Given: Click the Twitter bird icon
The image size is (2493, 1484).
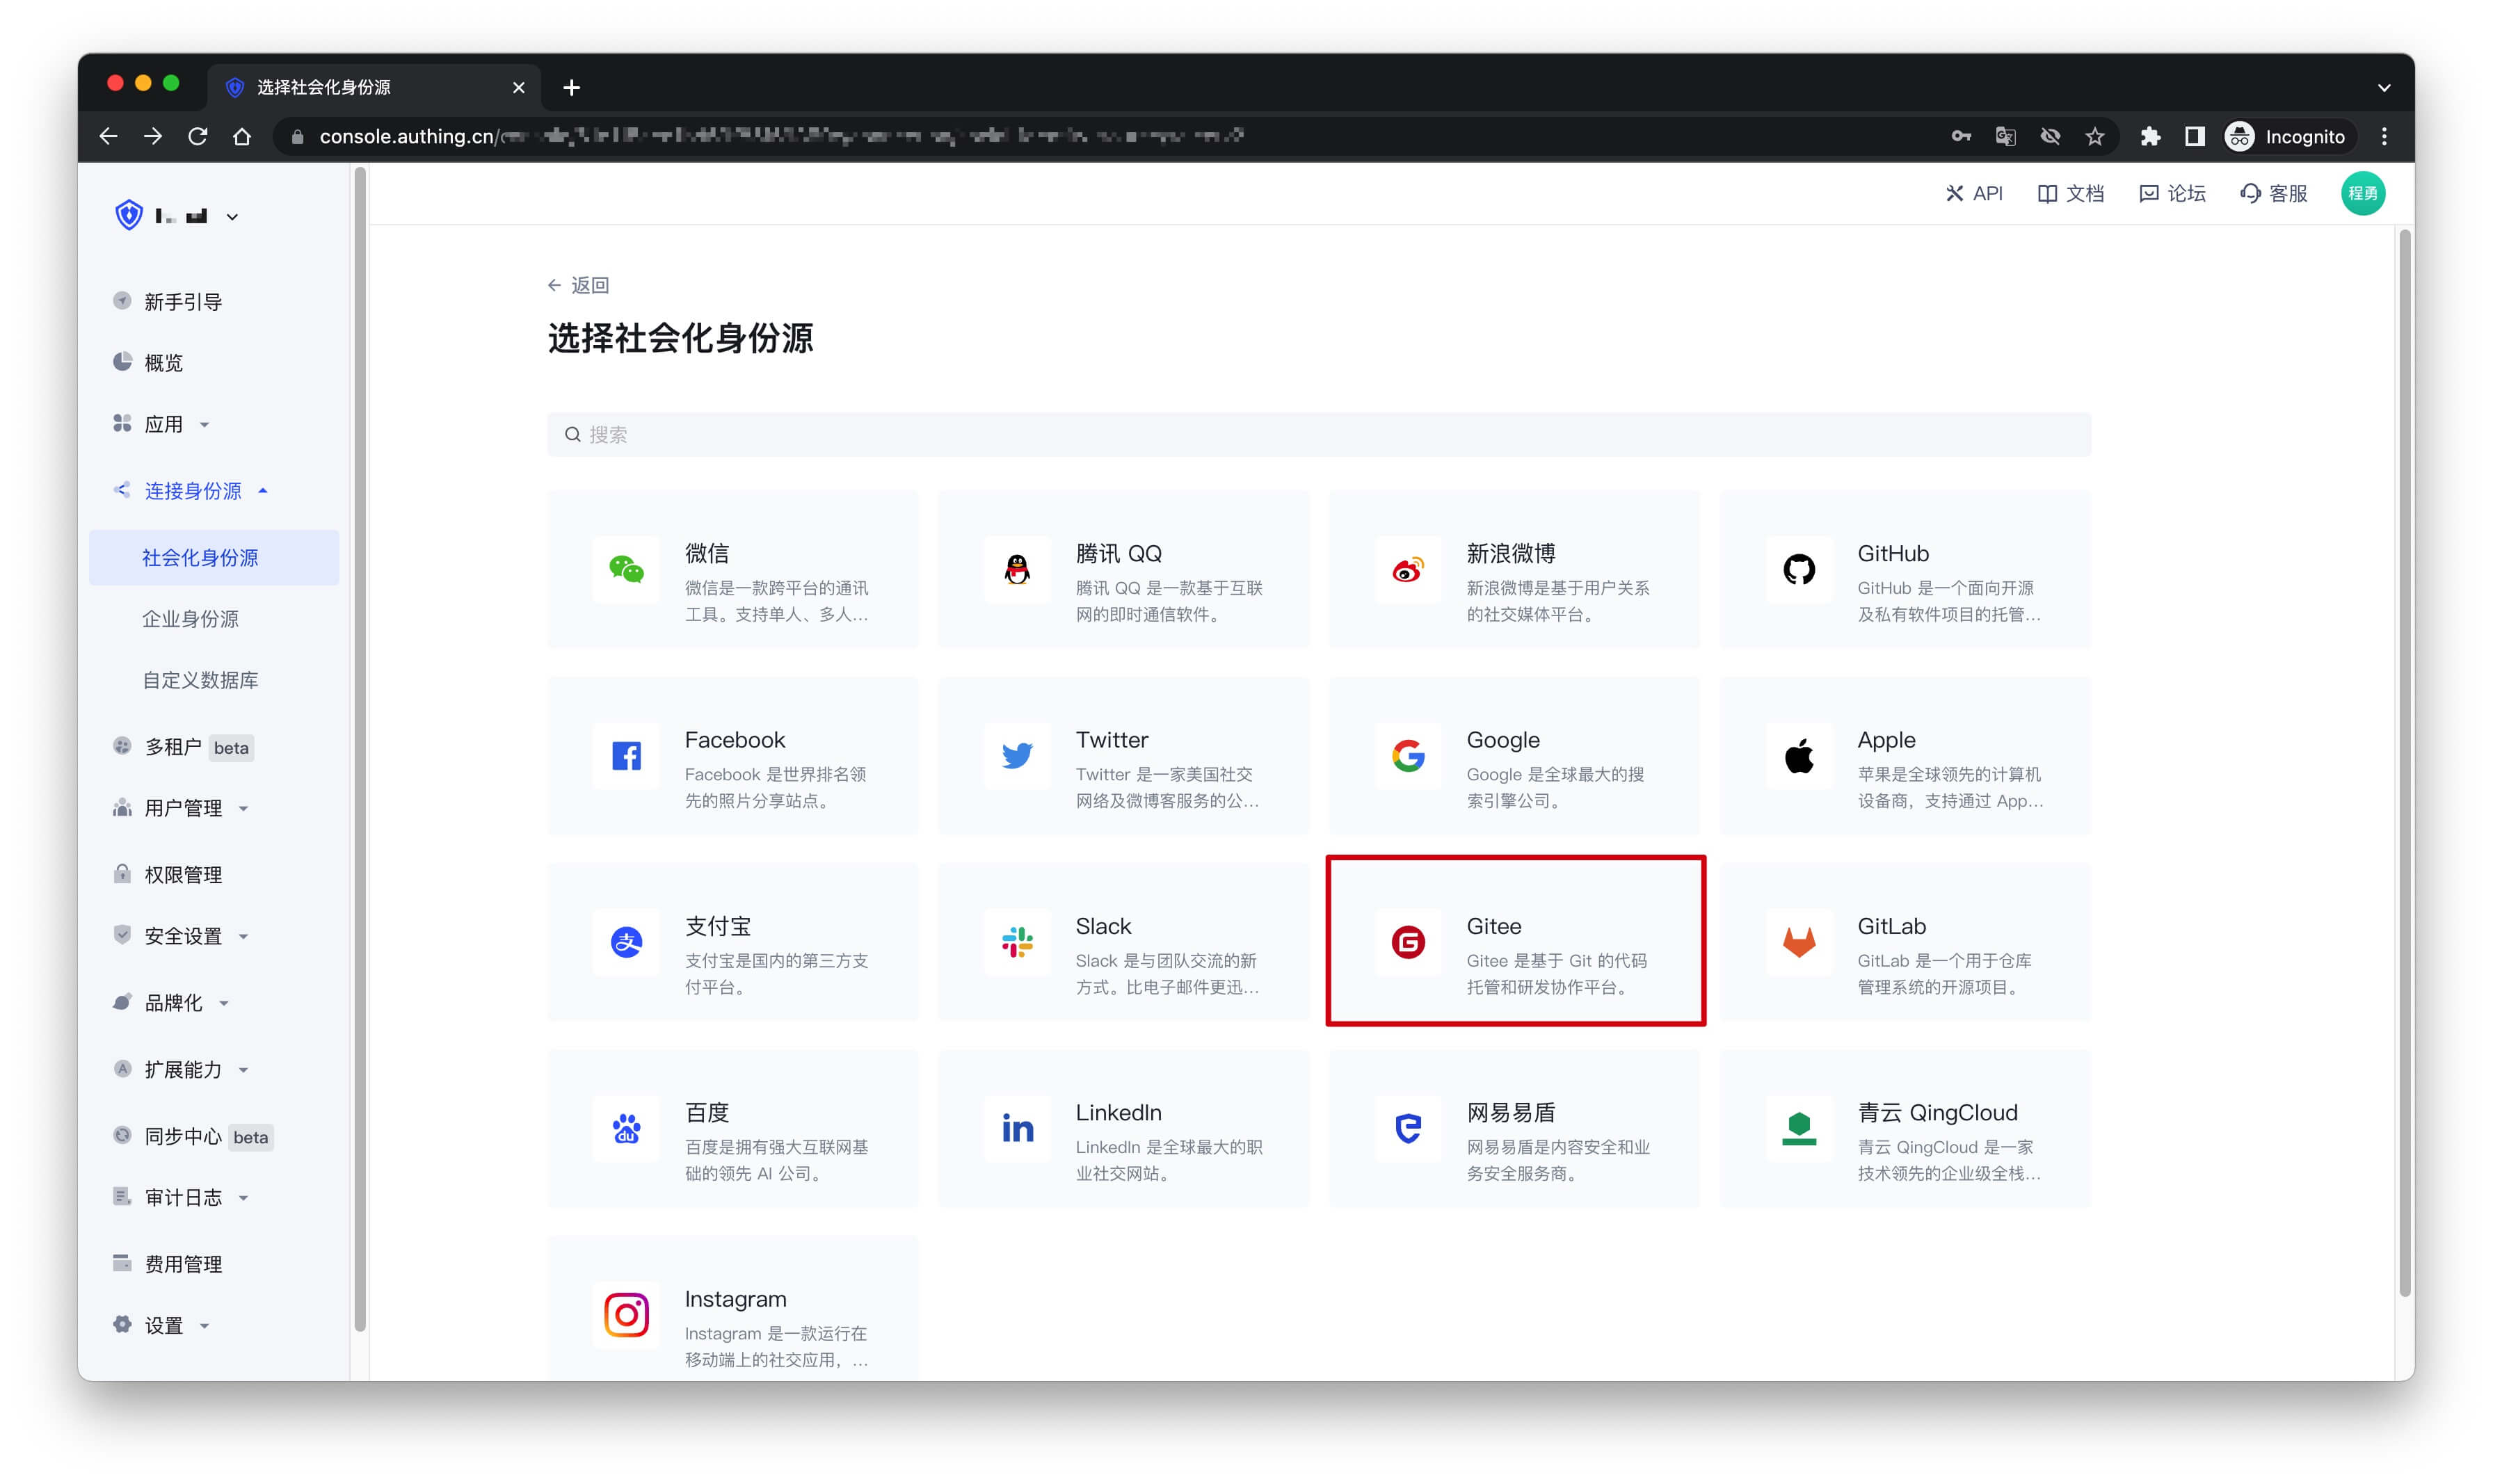Looking at the screenshot, I should pyautogui.click(x=1017, y=755).
